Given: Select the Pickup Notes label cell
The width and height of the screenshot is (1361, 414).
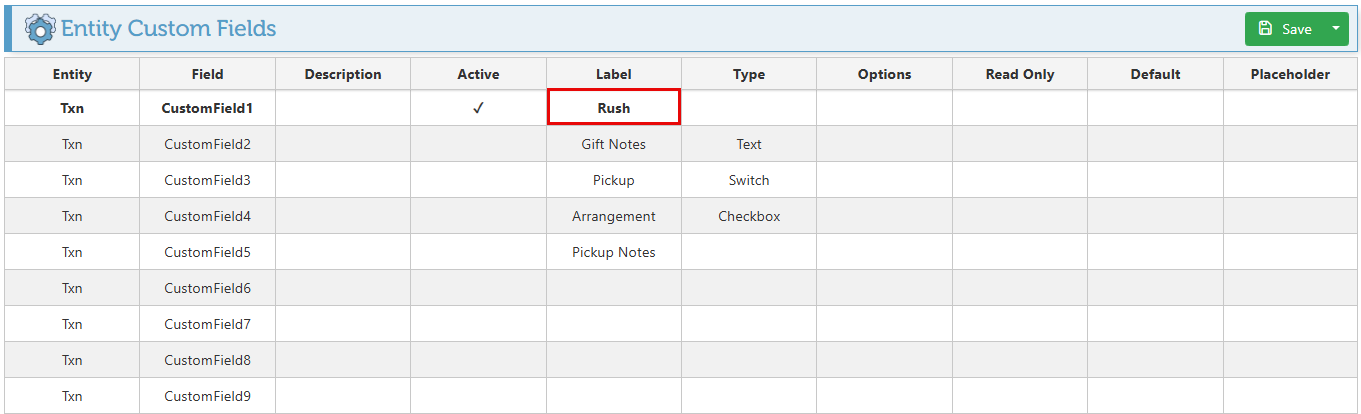Looking at the screenshot, I should pyautogui.click(x=614, y=252).
